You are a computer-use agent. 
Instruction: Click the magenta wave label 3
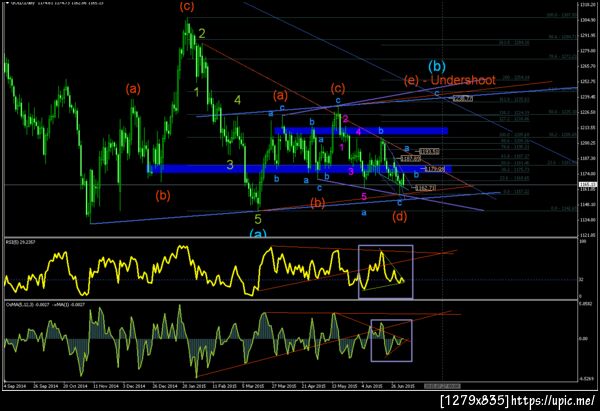(351, 171)
